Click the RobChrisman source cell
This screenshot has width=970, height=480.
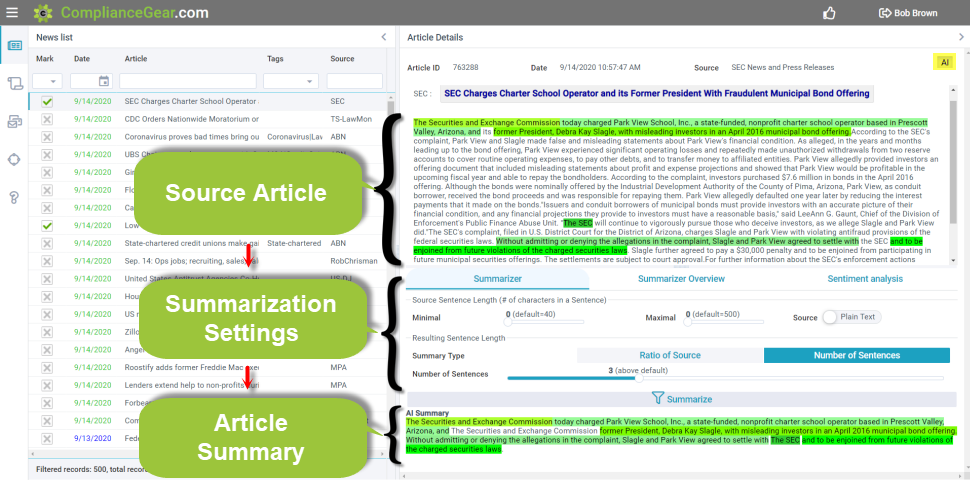[354, 261]
